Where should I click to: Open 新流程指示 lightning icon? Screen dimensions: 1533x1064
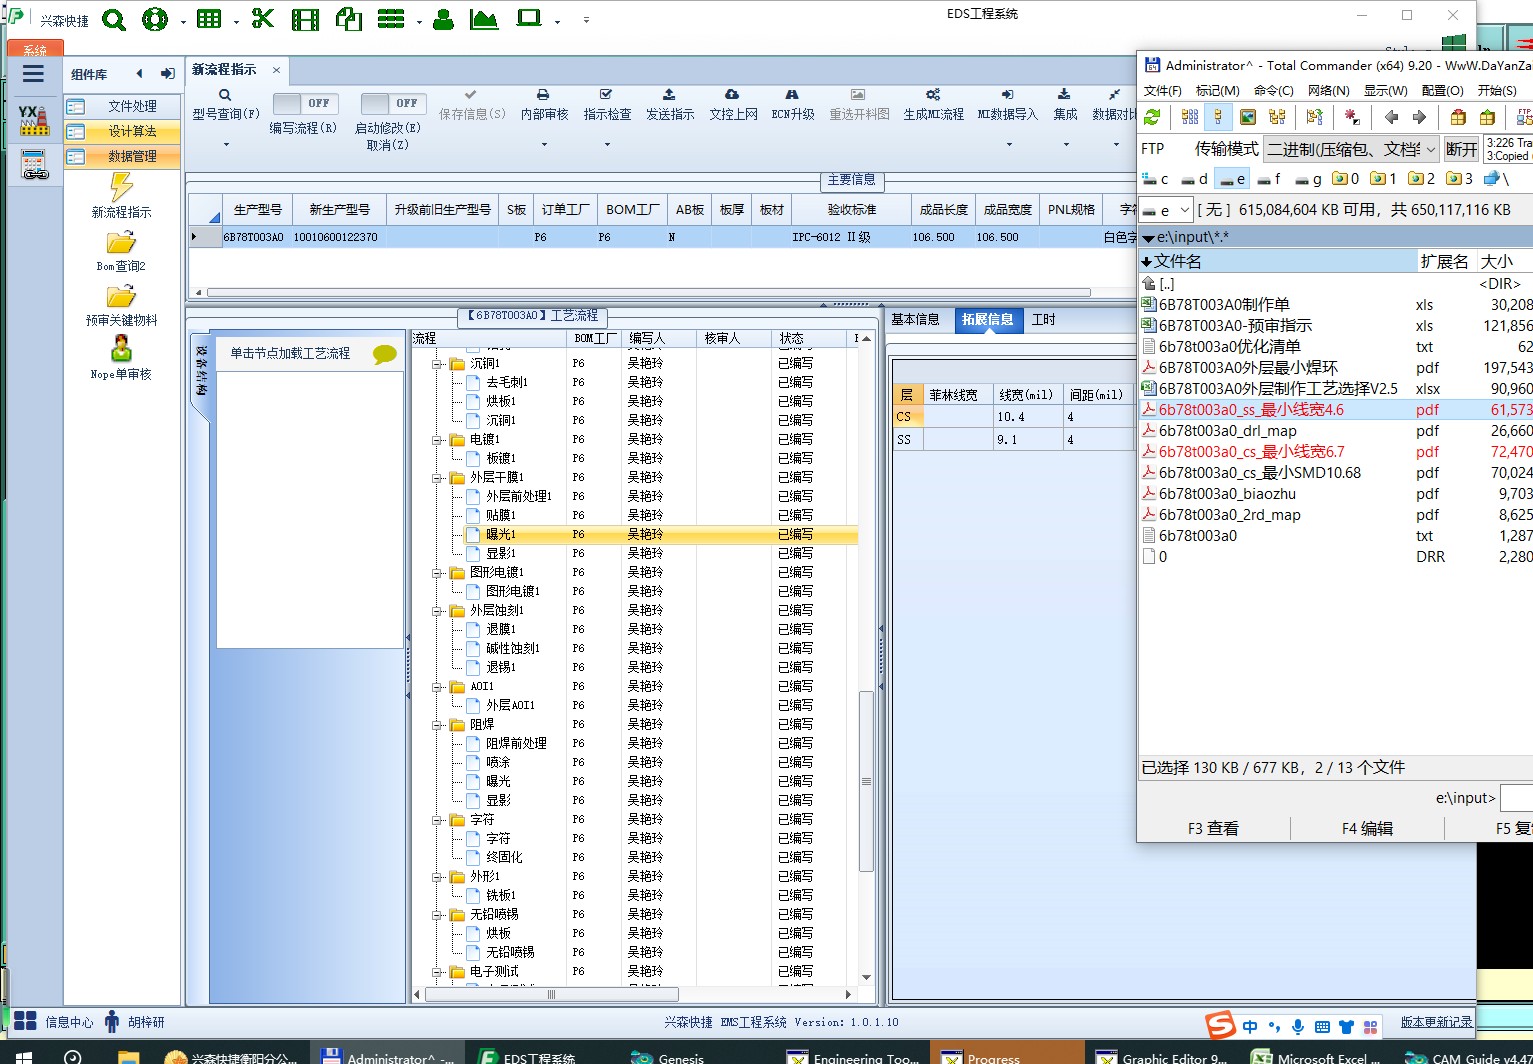click(x=121, y=187)
